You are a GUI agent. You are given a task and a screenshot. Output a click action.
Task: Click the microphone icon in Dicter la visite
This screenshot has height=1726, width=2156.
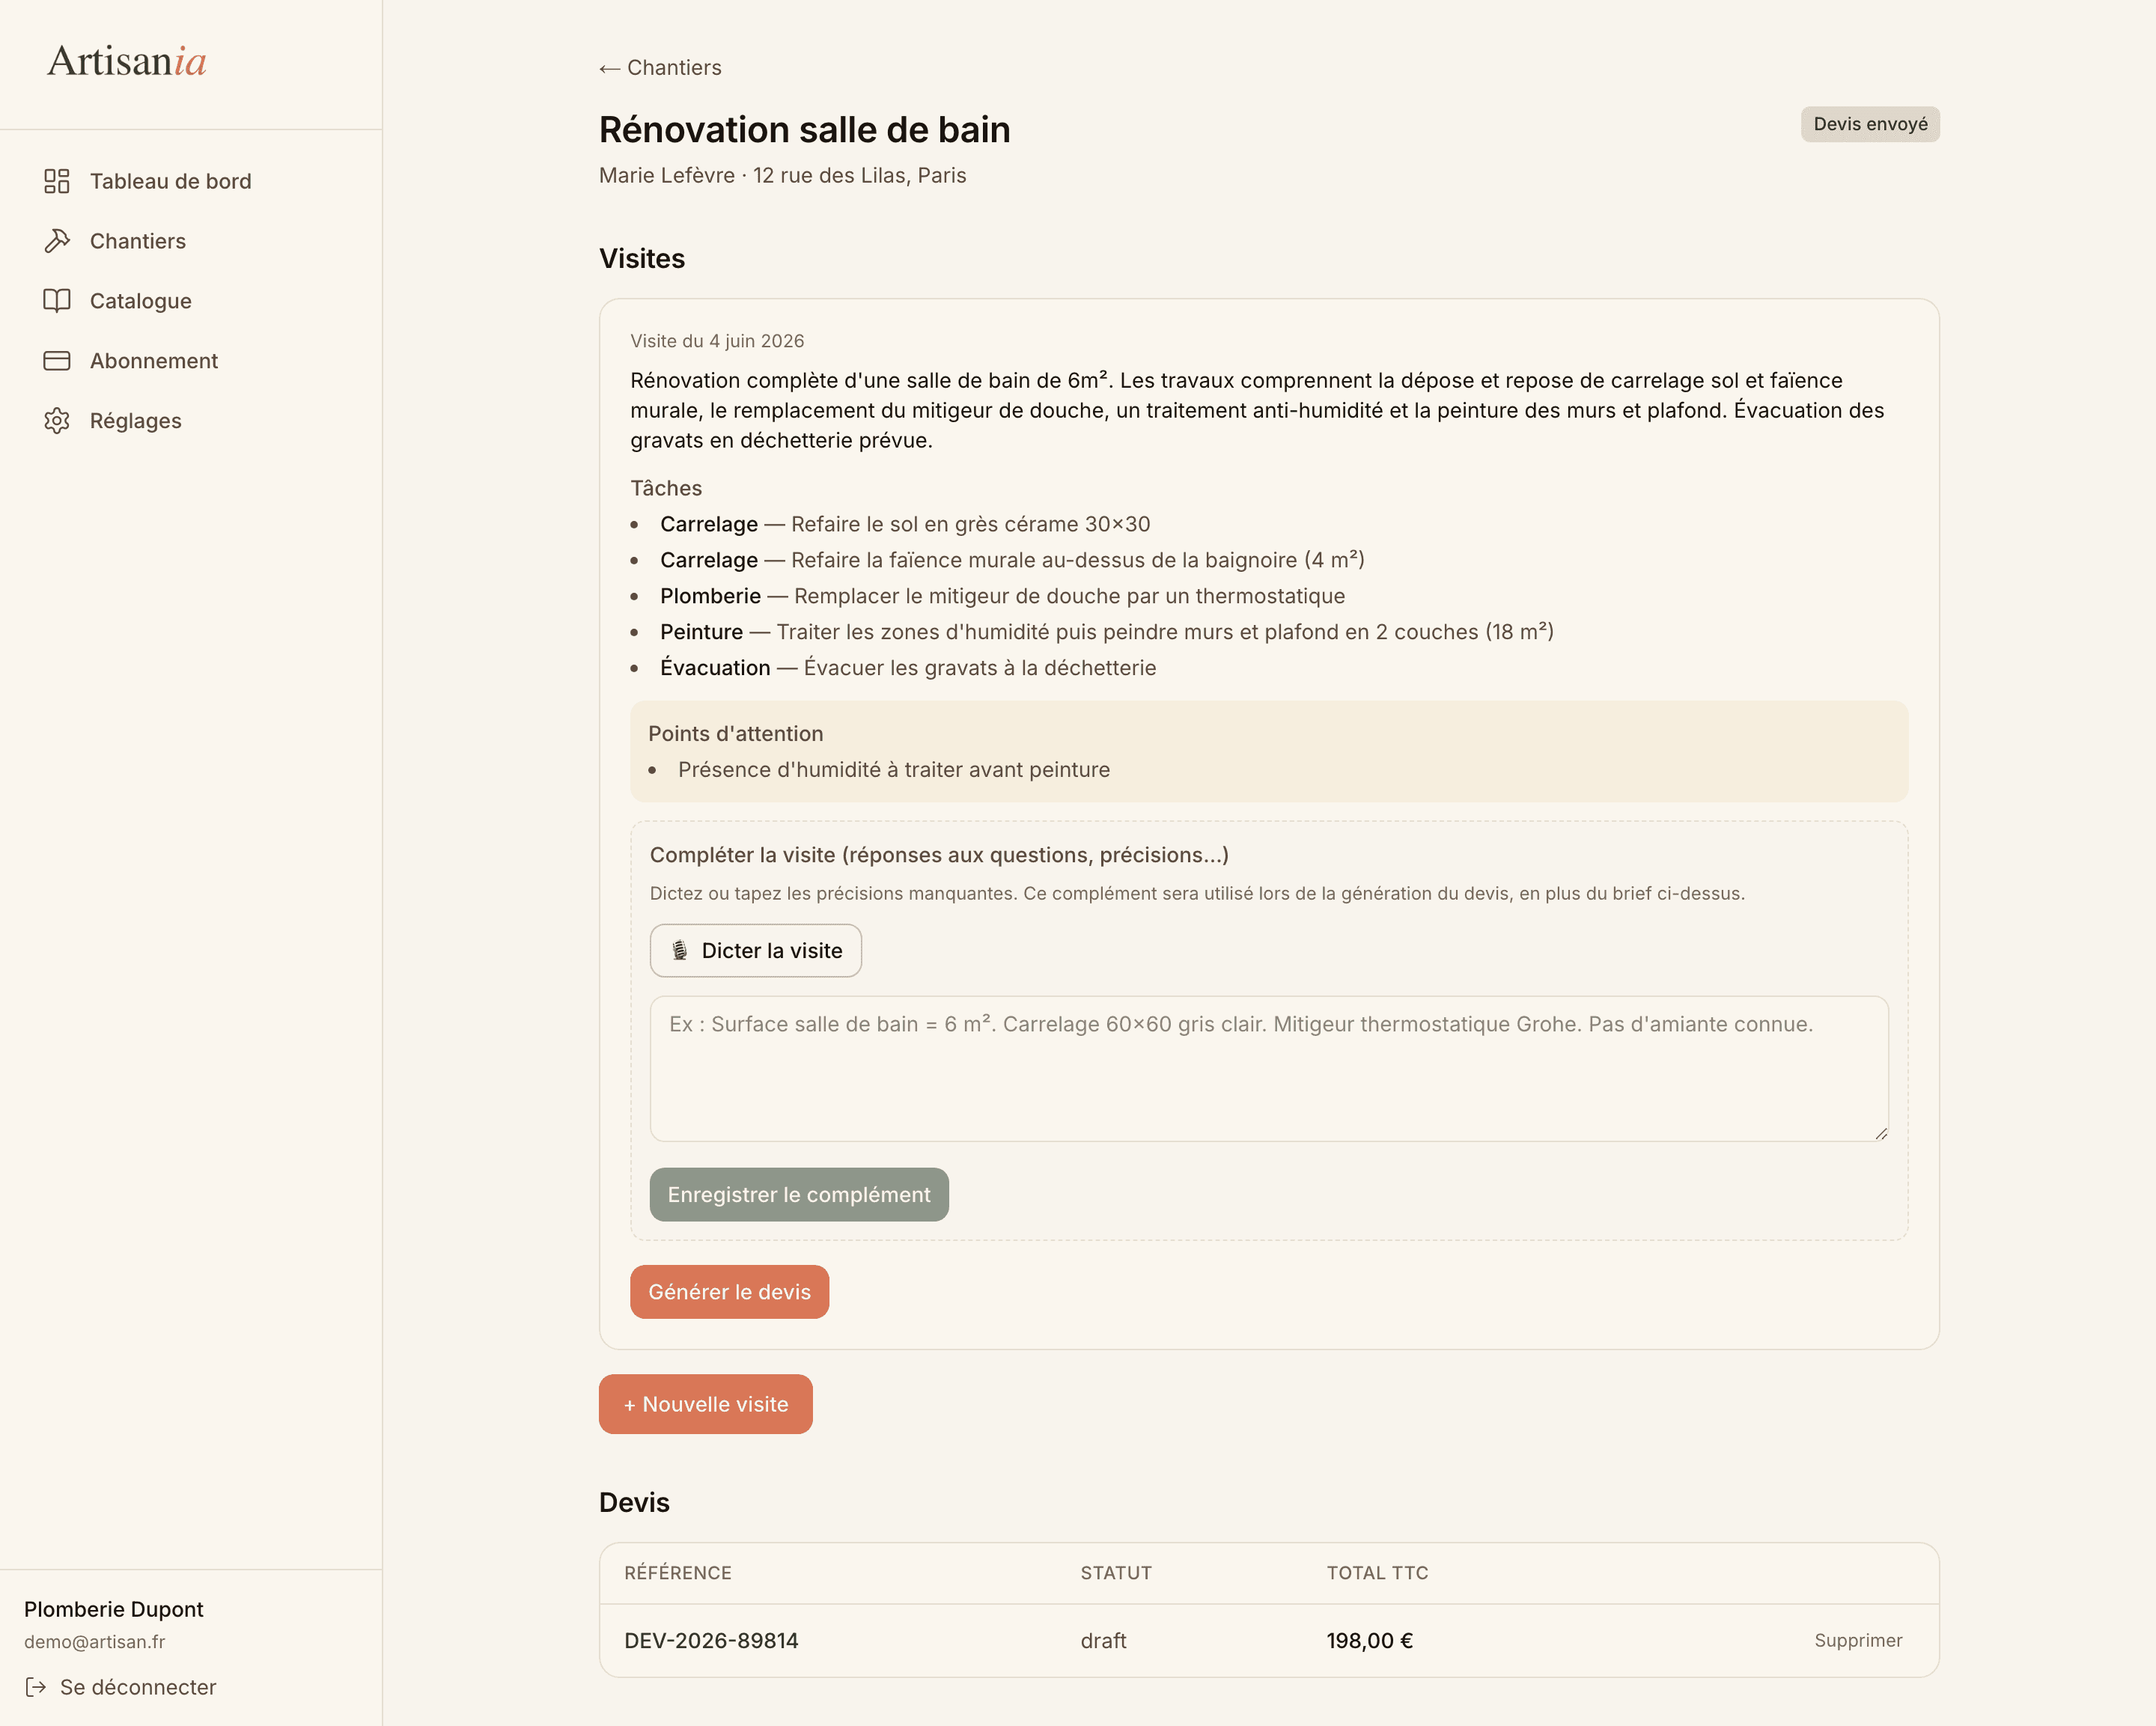pyautogui.click(x=680, y=951)
